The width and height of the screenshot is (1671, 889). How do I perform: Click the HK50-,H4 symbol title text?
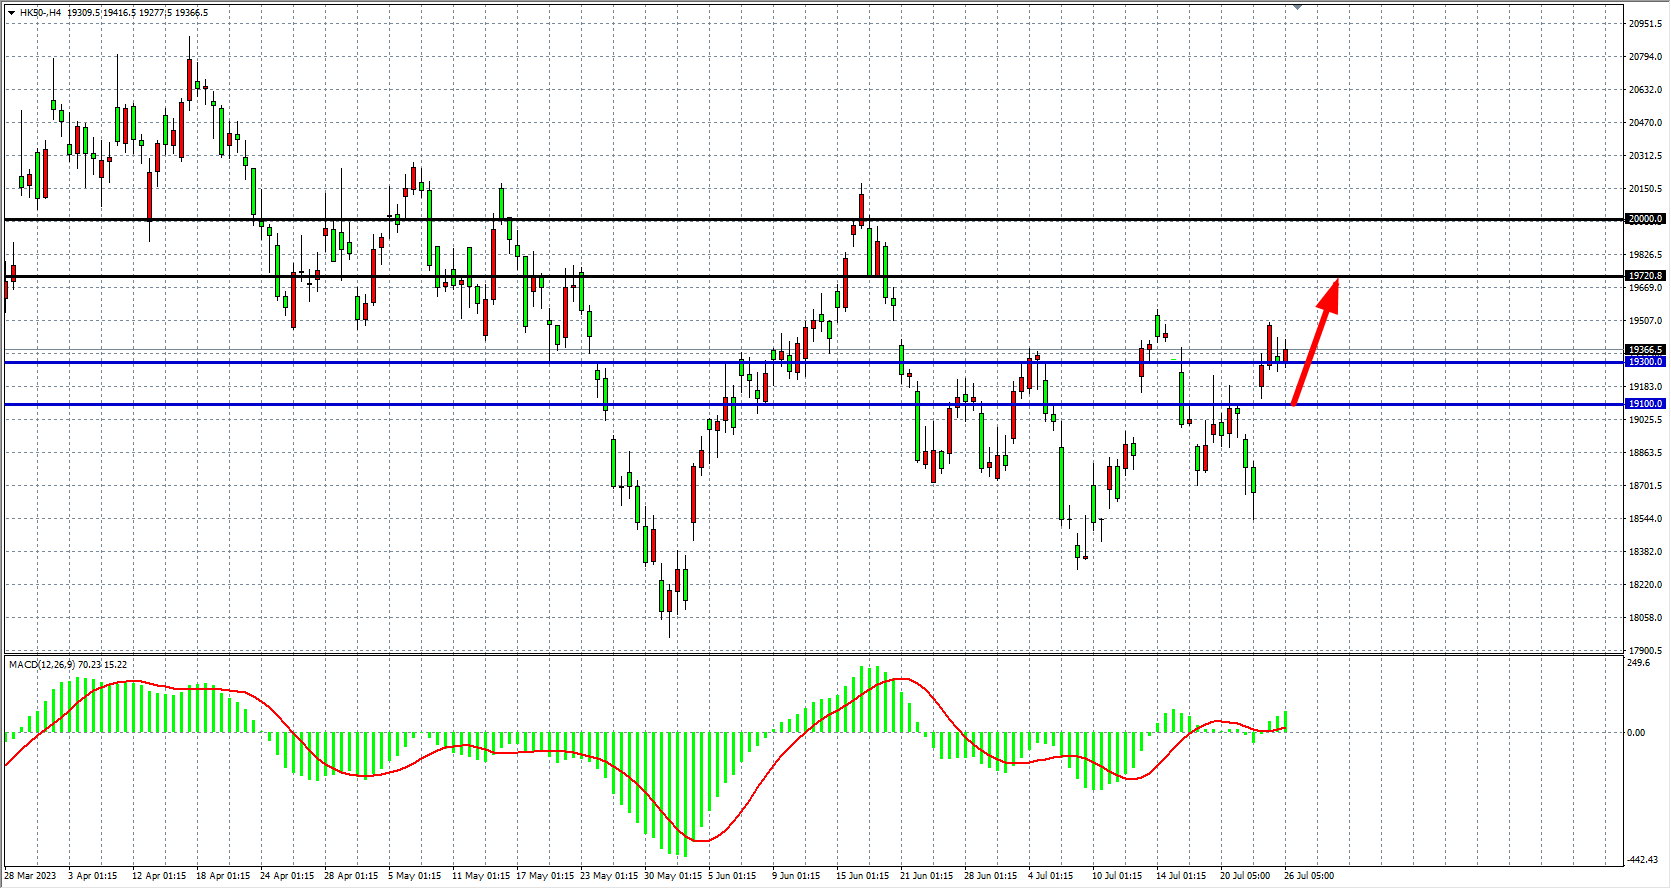coord(40,13)
